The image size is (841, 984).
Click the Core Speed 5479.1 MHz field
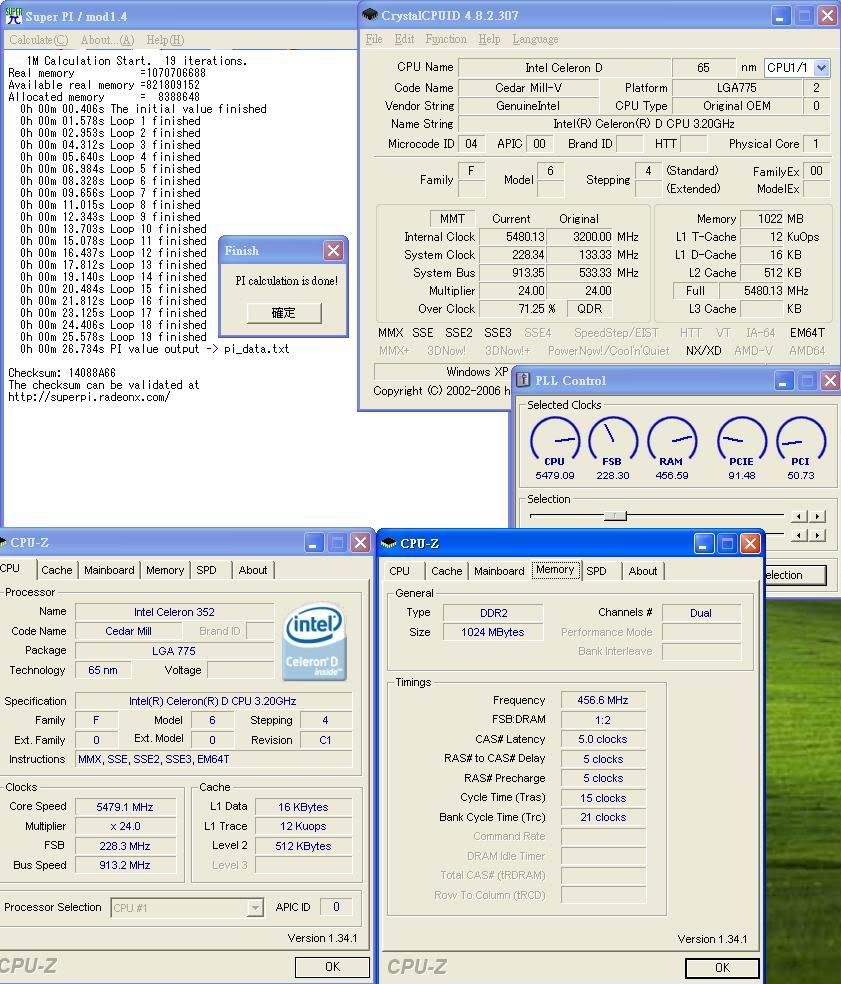click(x=125, y=807)
